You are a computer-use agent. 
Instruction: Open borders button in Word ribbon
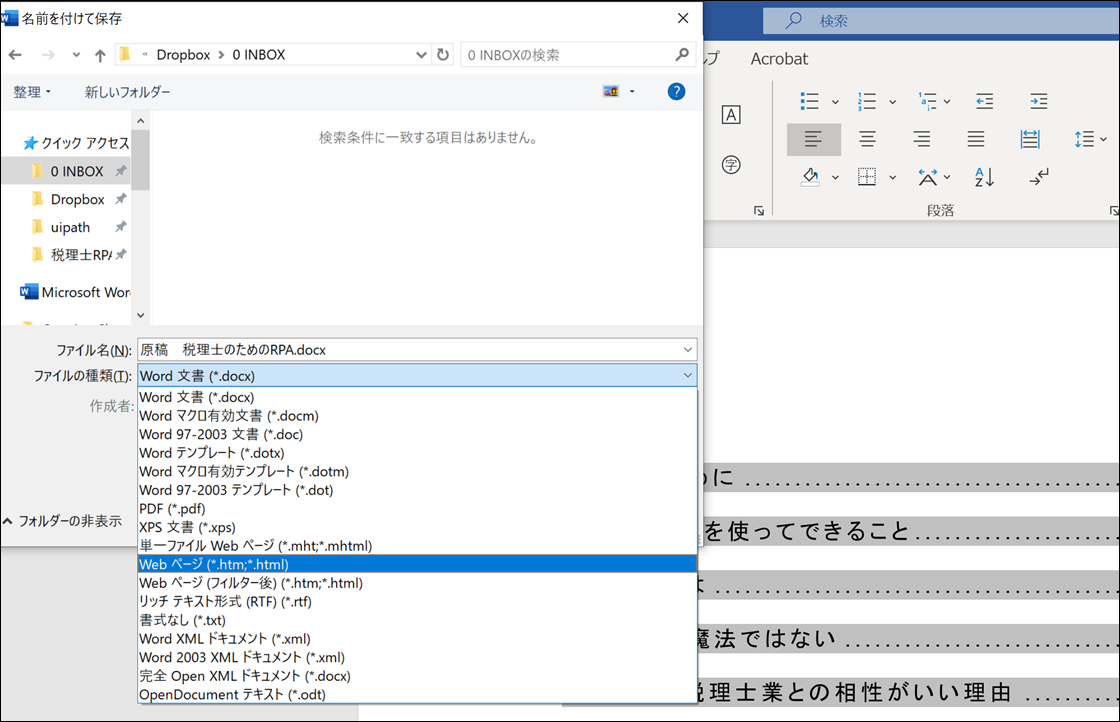pos(866,176)
